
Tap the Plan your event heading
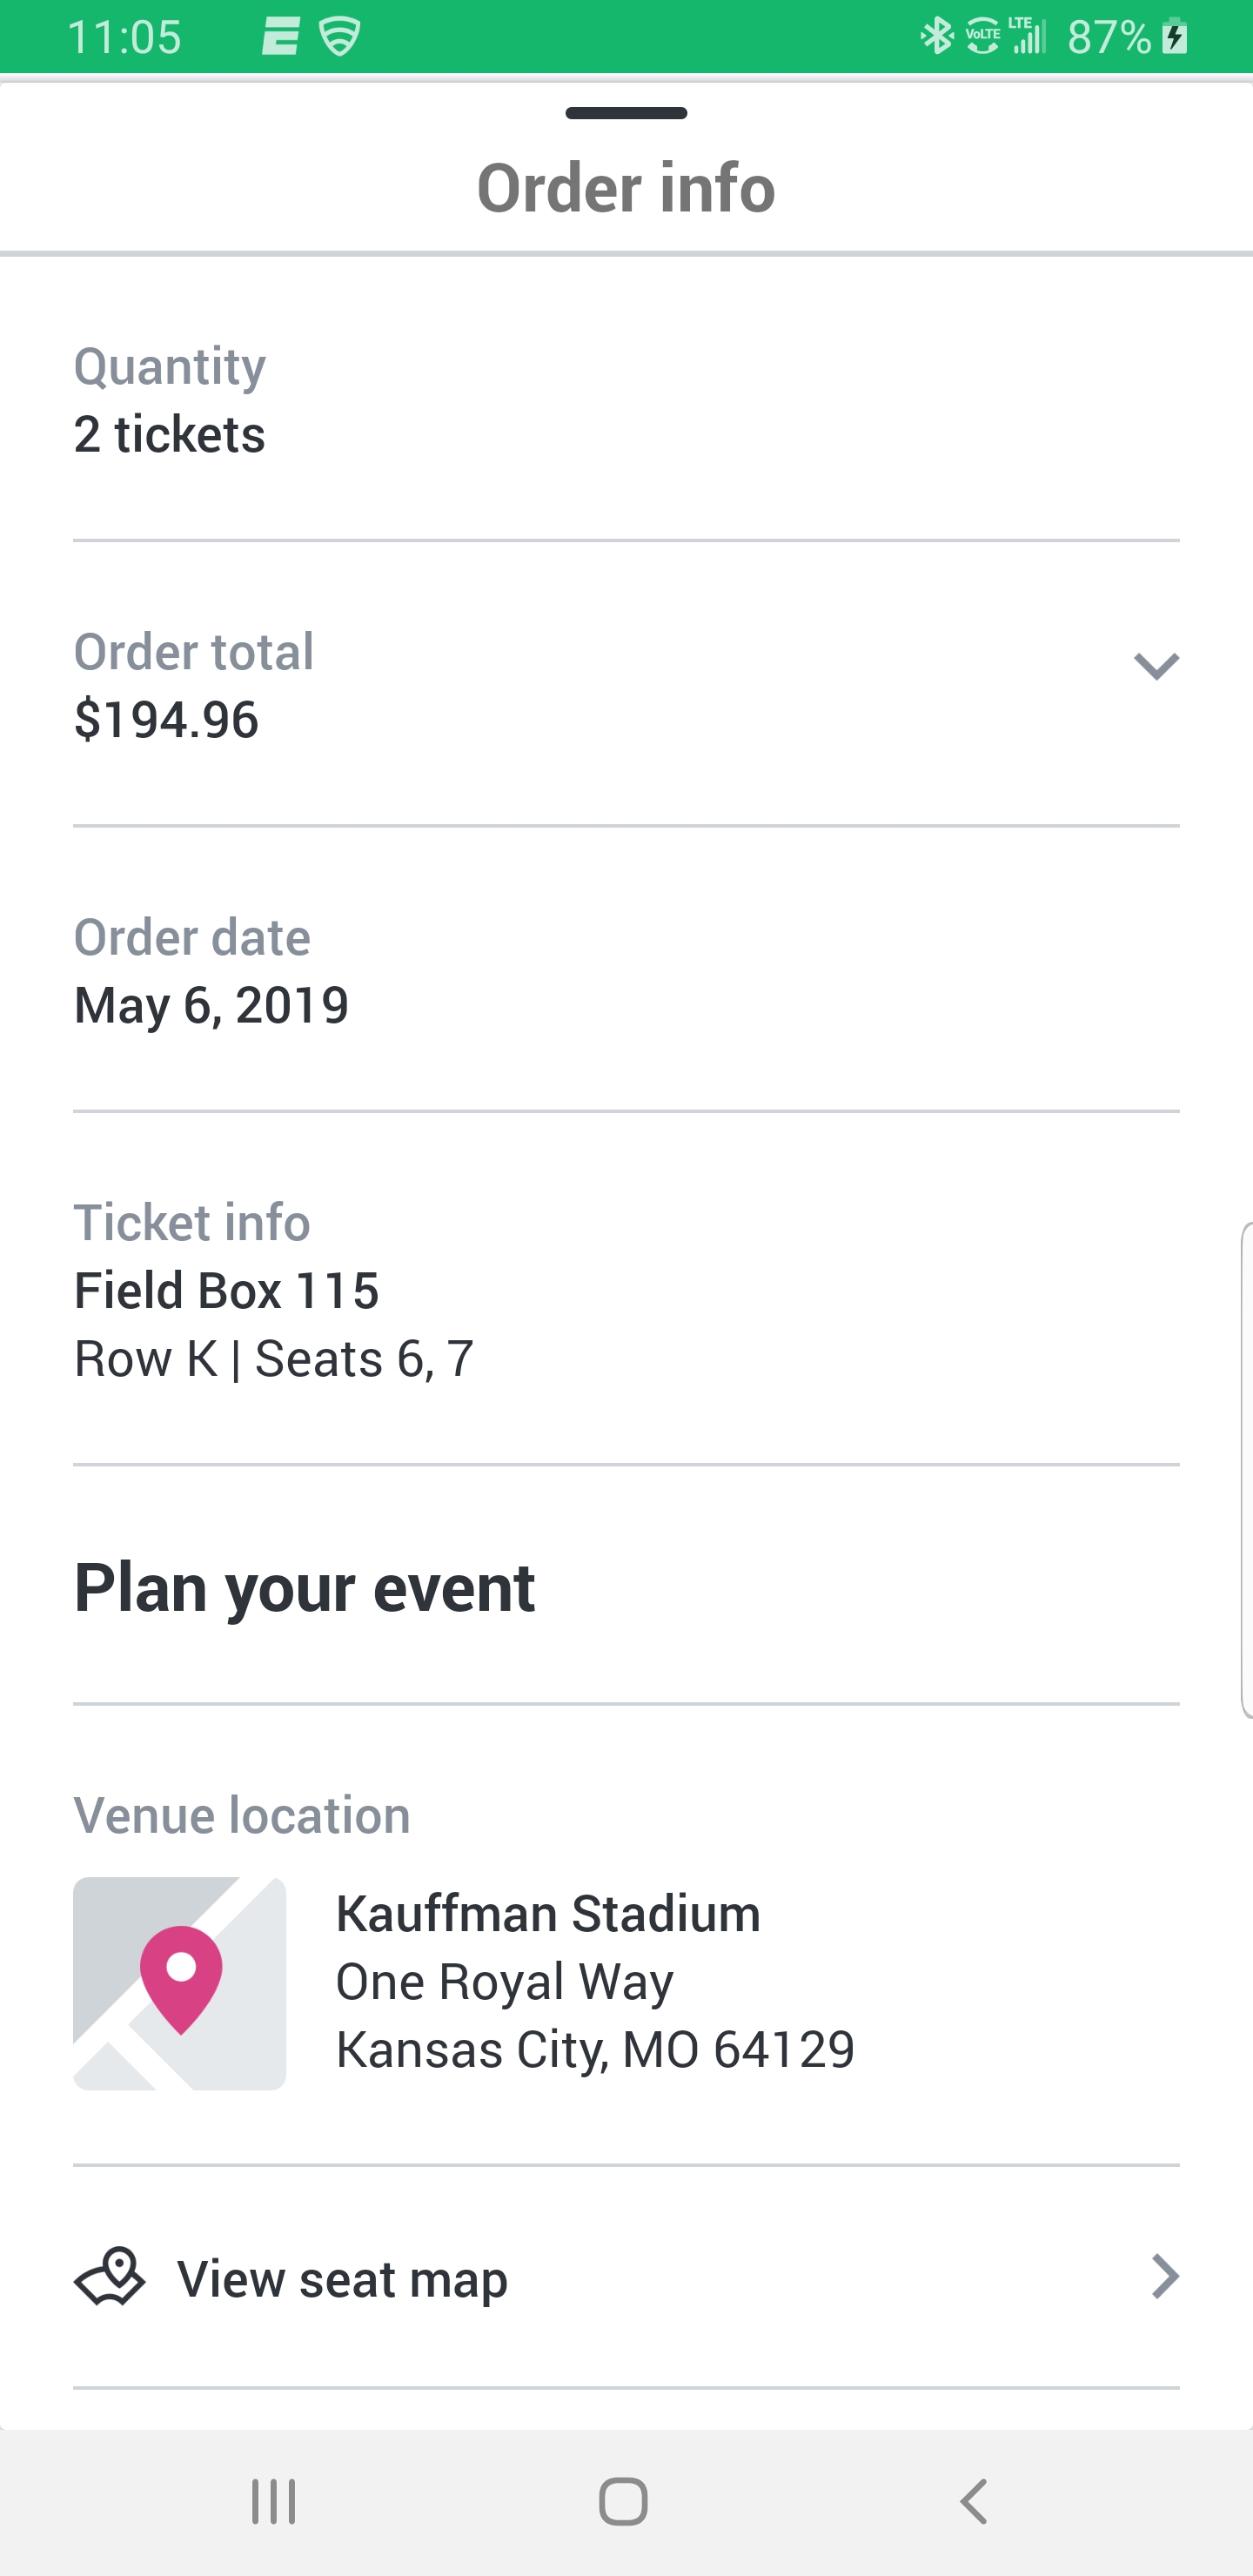304,1588
